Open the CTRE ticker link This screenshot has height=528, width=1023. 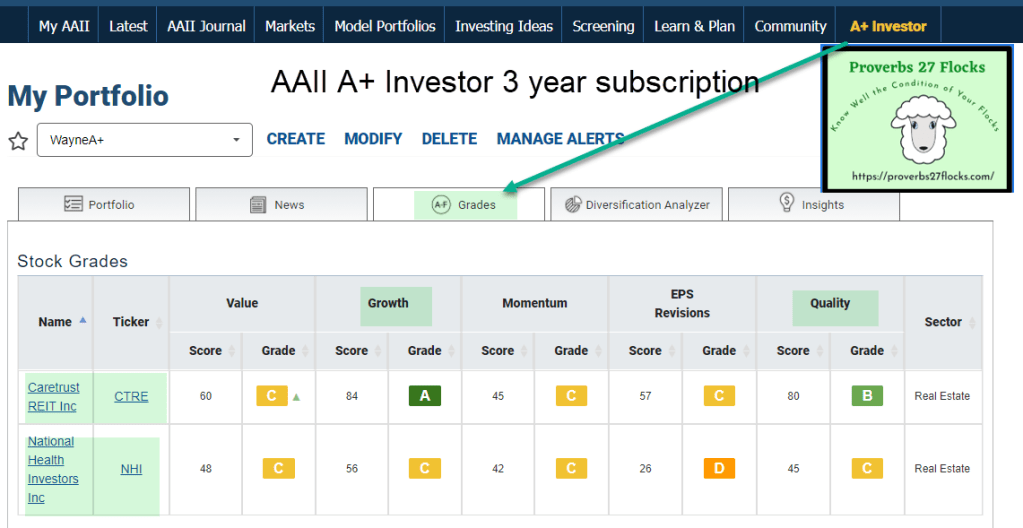pyautogui.click(x=131, y=396)
